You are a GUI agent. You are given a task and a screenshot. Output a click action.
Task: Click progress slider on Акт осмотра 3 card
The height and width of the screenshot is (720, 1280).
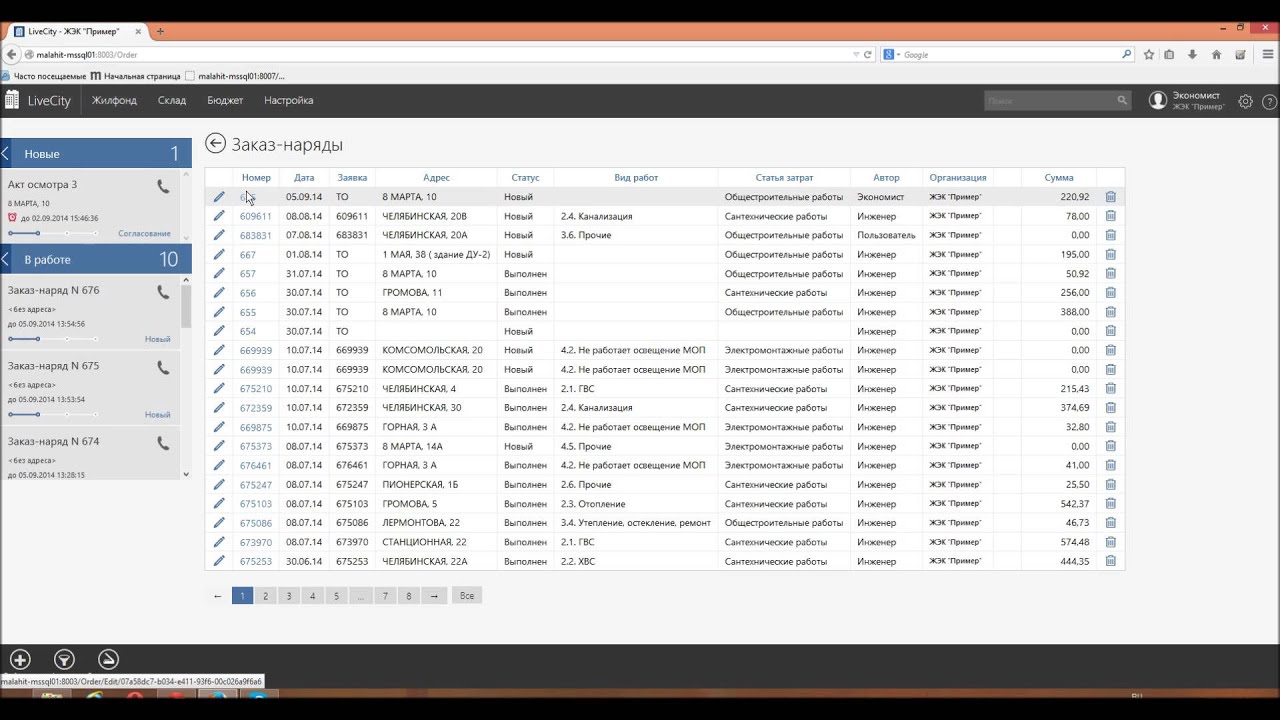point(53,233)
